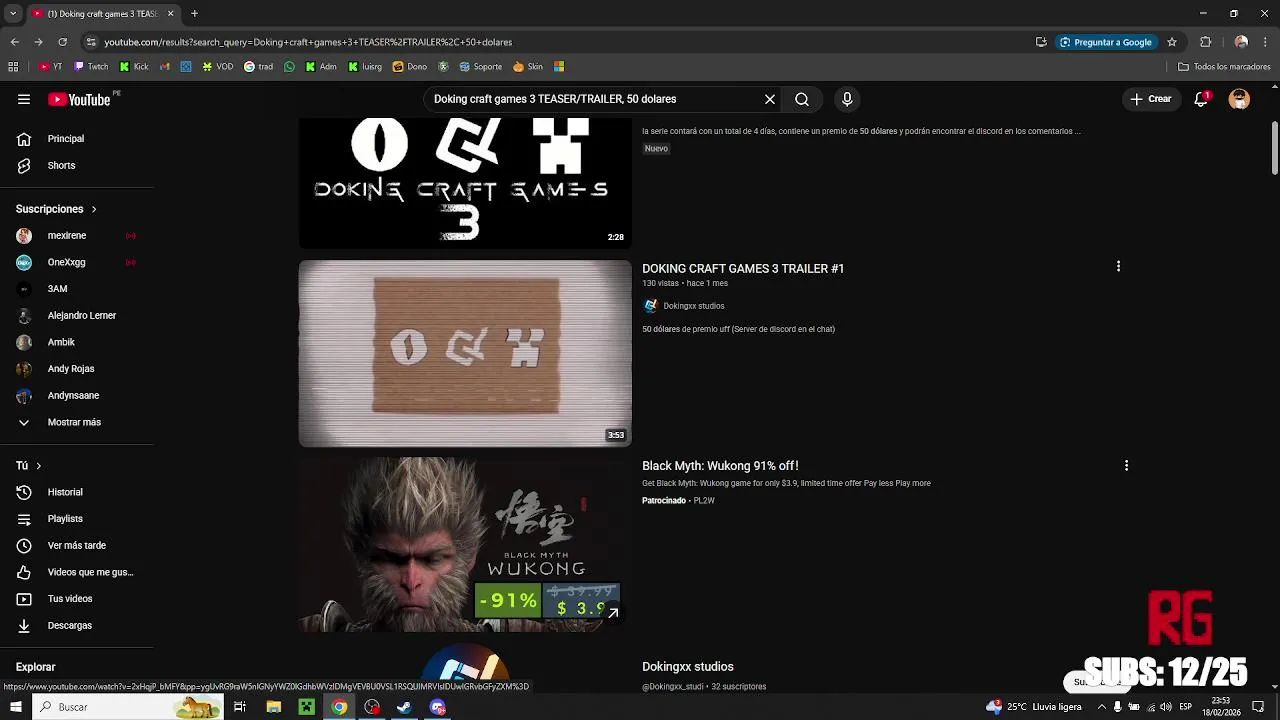Open the YouTube hamburger guide menu

[x=24, y=99]
